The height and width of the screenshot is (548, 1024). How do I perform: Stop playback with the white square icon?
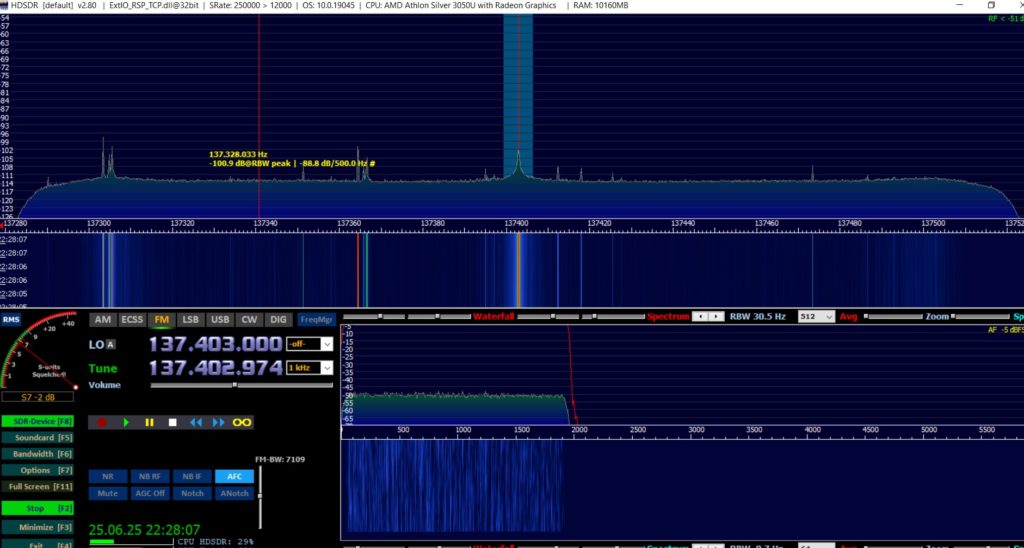coord(172,423)
